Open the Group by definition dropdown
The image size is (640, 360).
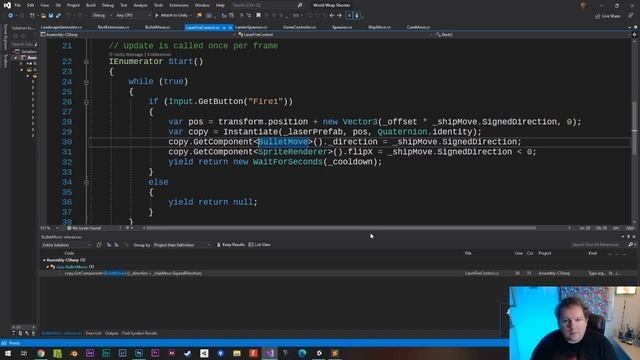(182, 245)
